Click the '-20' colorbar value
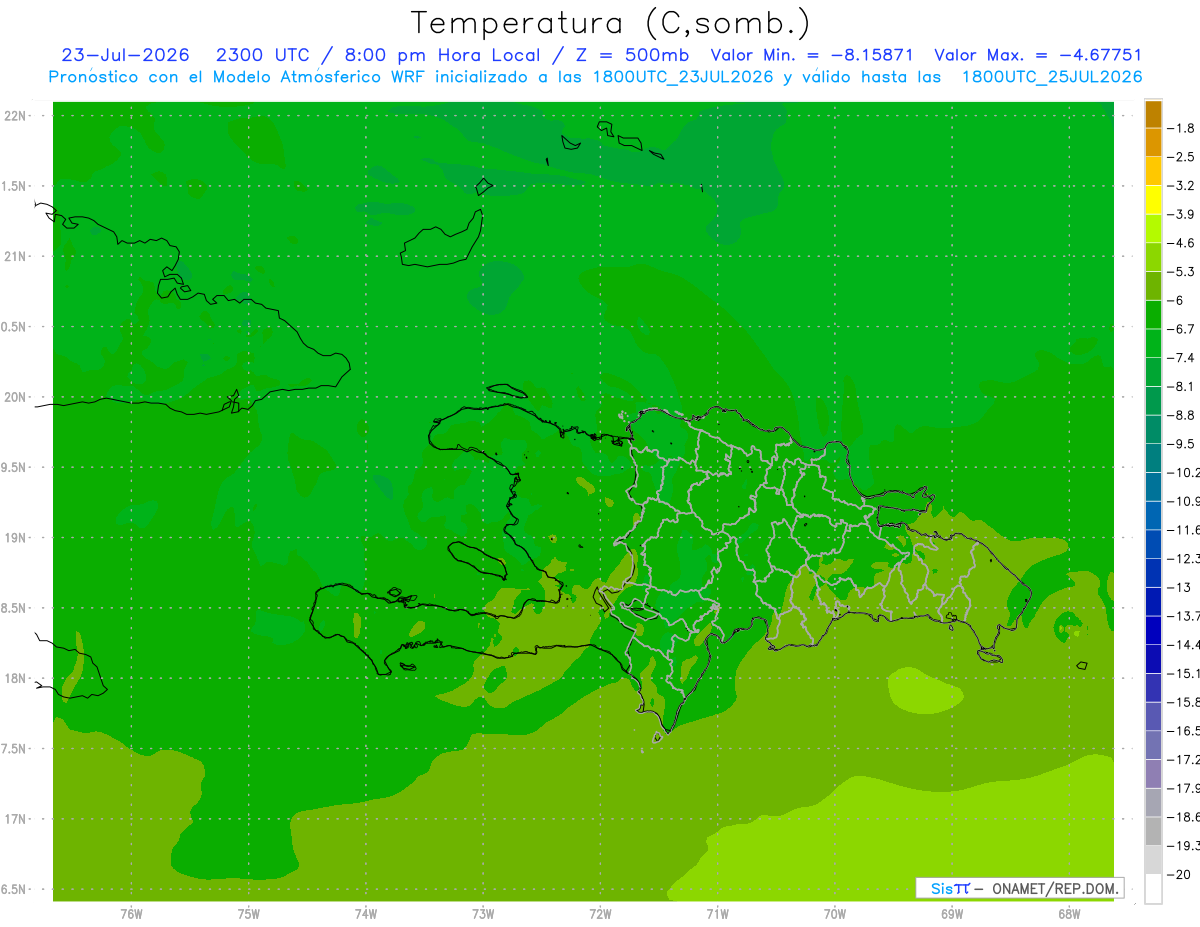1200x927 pixels. coord(1181,874)
